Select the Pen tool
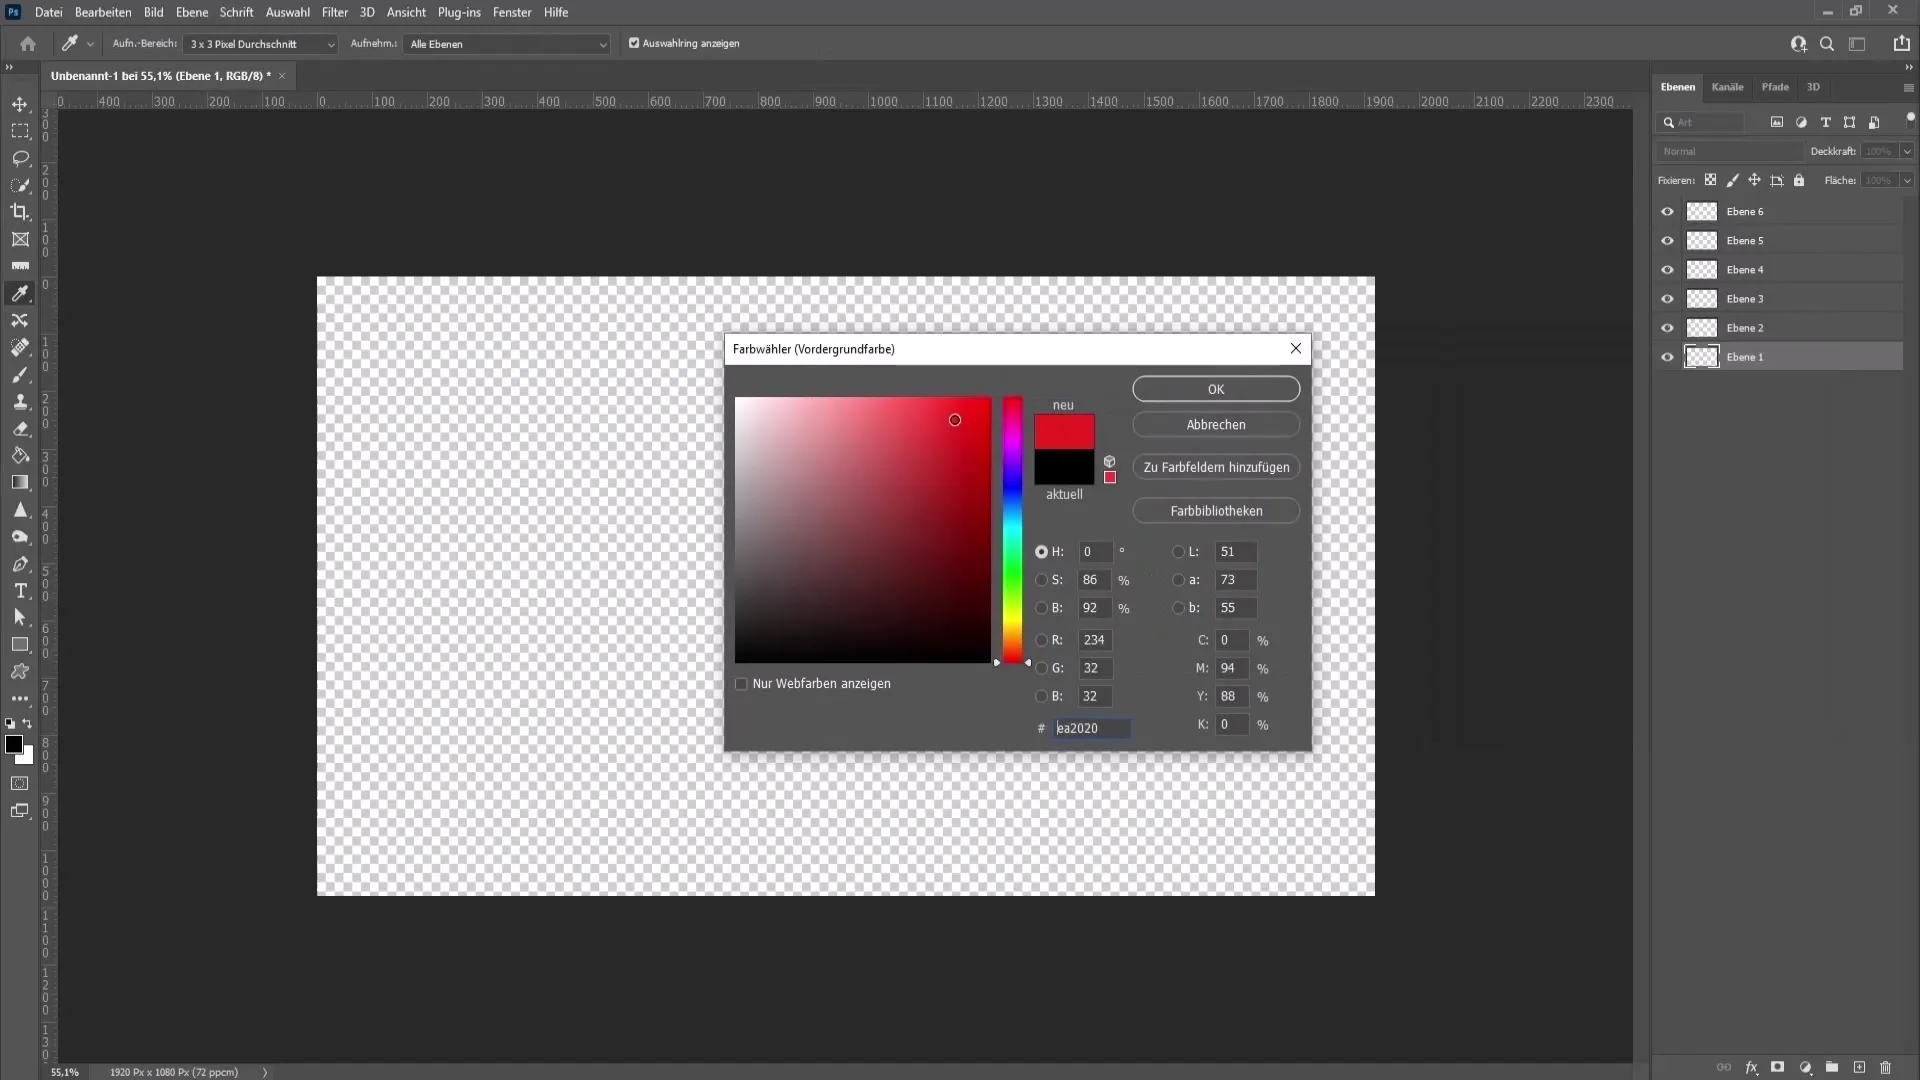Viewport: 1920px width, 1080px height. coord(20,564)
